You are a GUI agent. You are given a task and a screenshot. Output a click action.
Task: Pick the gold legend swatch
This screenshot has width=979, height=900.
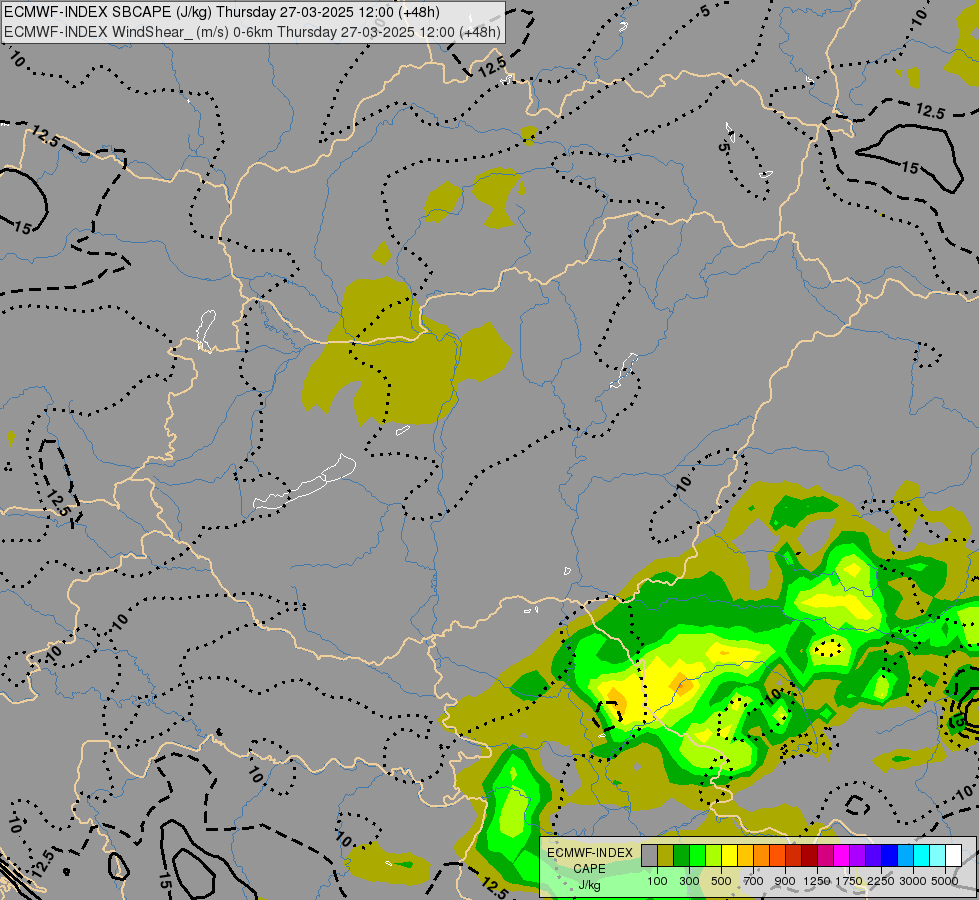pyautogui.click(x=745, y=856)
